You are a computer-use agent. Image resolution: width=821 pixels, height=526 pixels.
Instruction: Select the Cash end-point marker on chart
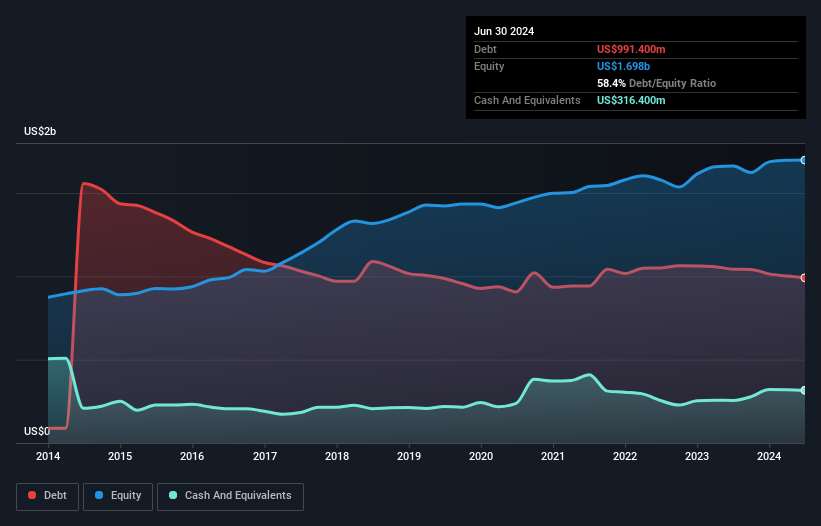[804, 390]
